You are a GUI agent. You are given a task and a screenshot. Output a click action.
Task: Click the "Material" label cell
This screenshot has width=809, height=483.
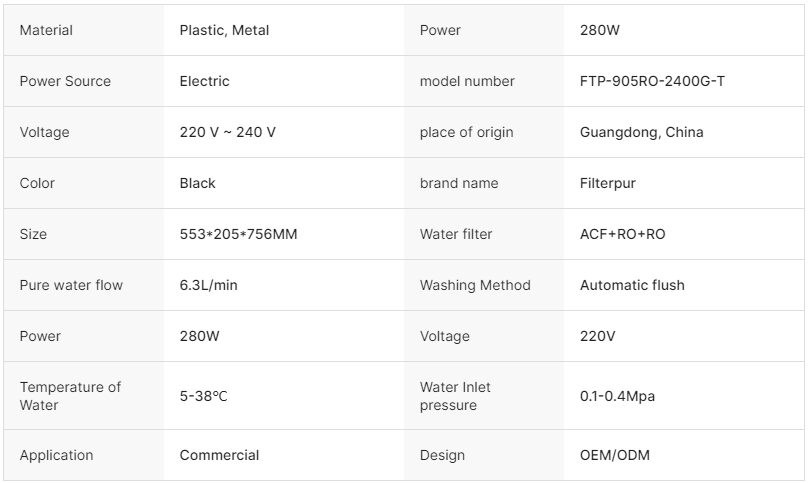coord(46,30)
